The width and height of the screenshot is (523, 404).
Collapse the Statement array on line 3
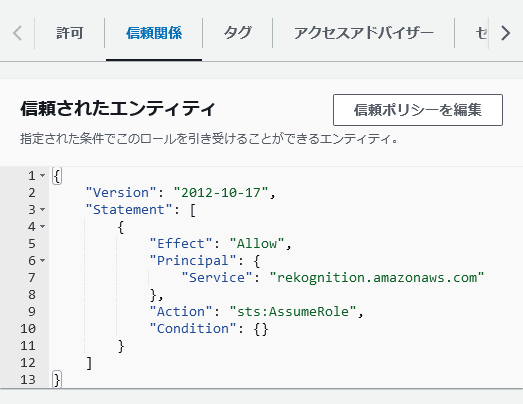pyautogui.click(x=42, y=210)
